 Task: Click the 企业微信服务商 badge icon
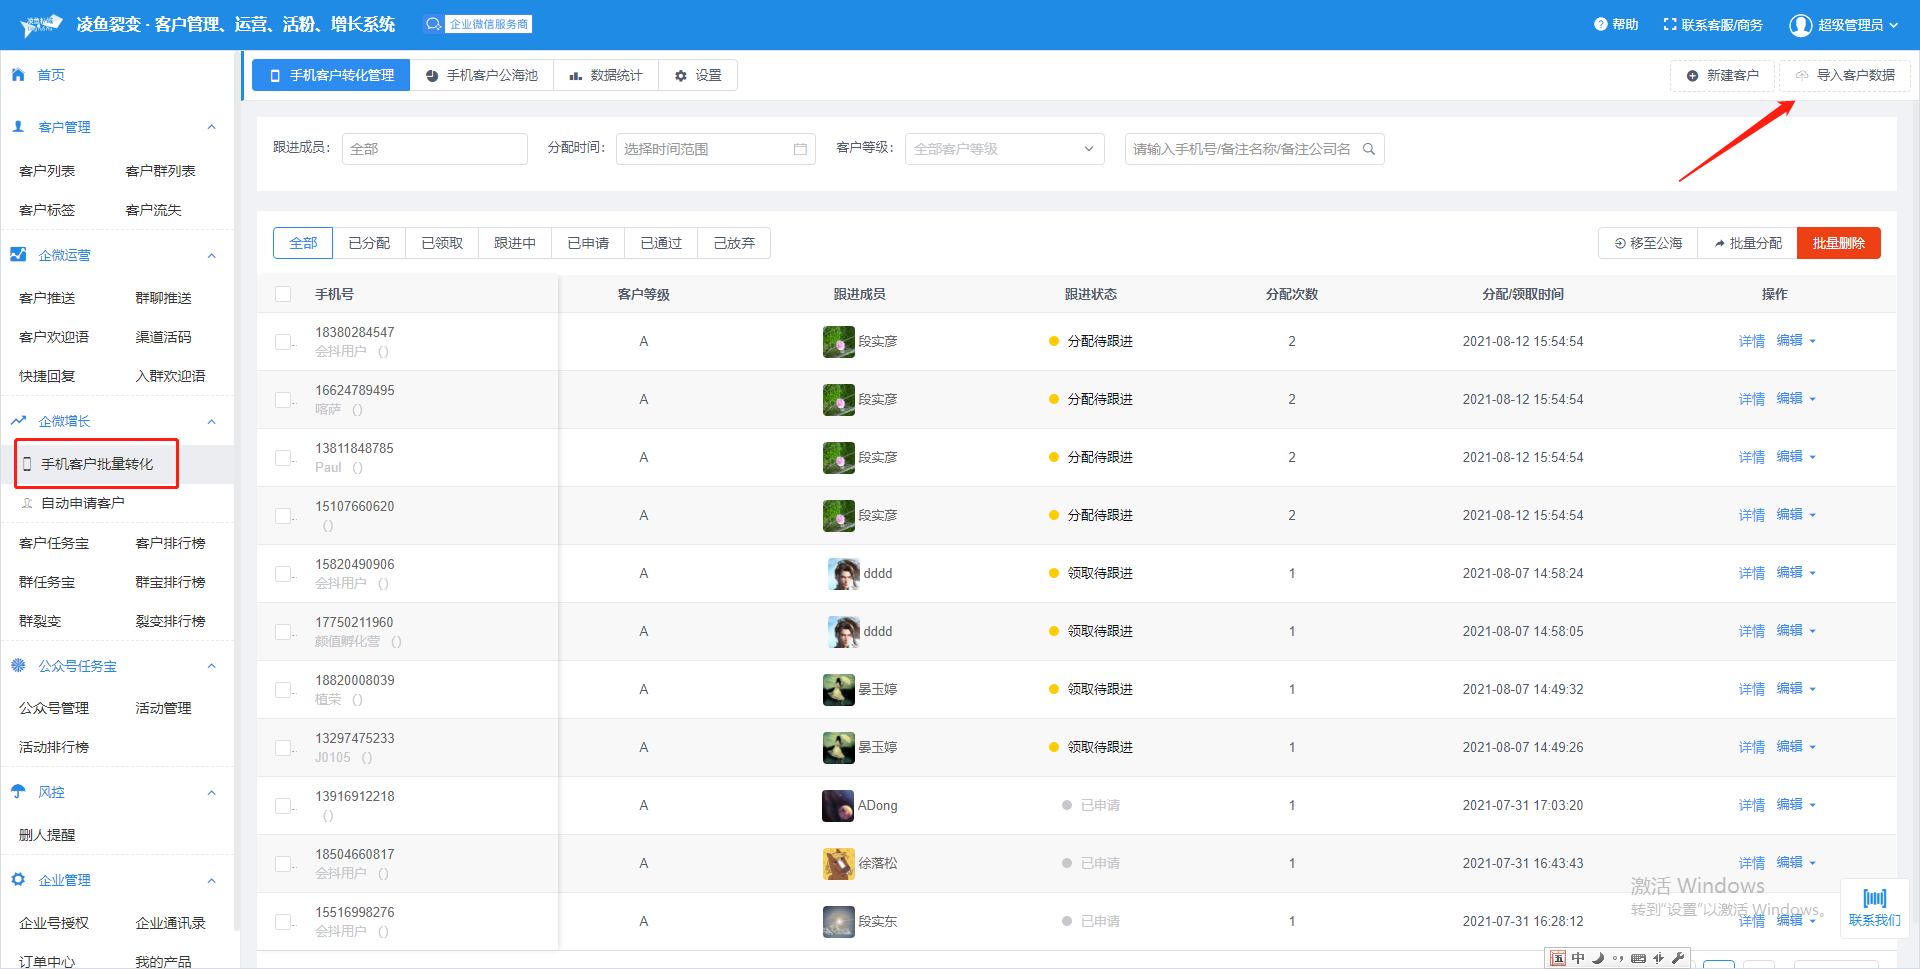tap(433, 24)
